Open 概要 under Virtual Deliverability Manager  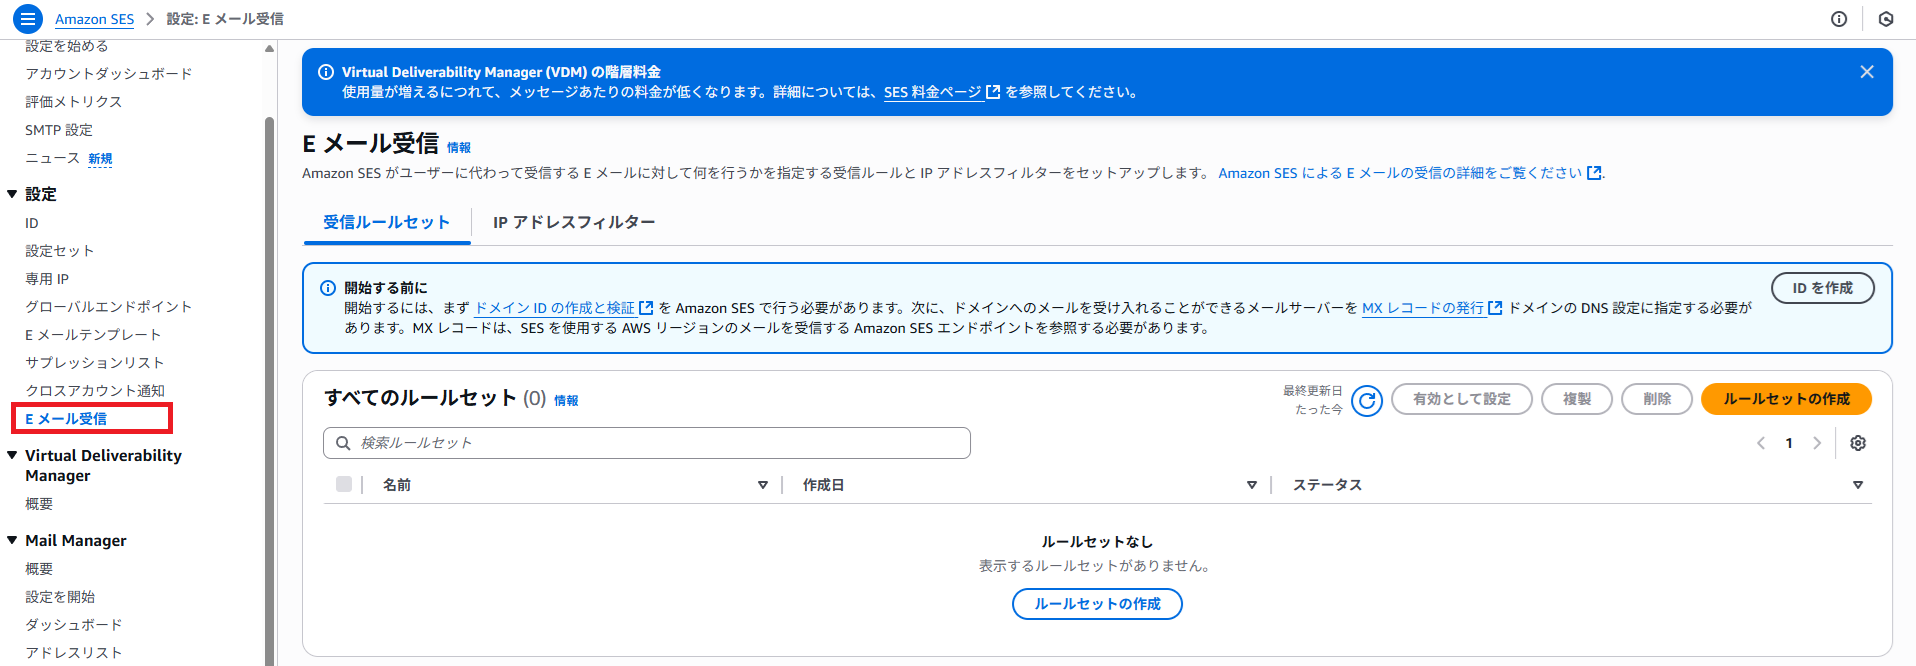[x=39, y=504]
